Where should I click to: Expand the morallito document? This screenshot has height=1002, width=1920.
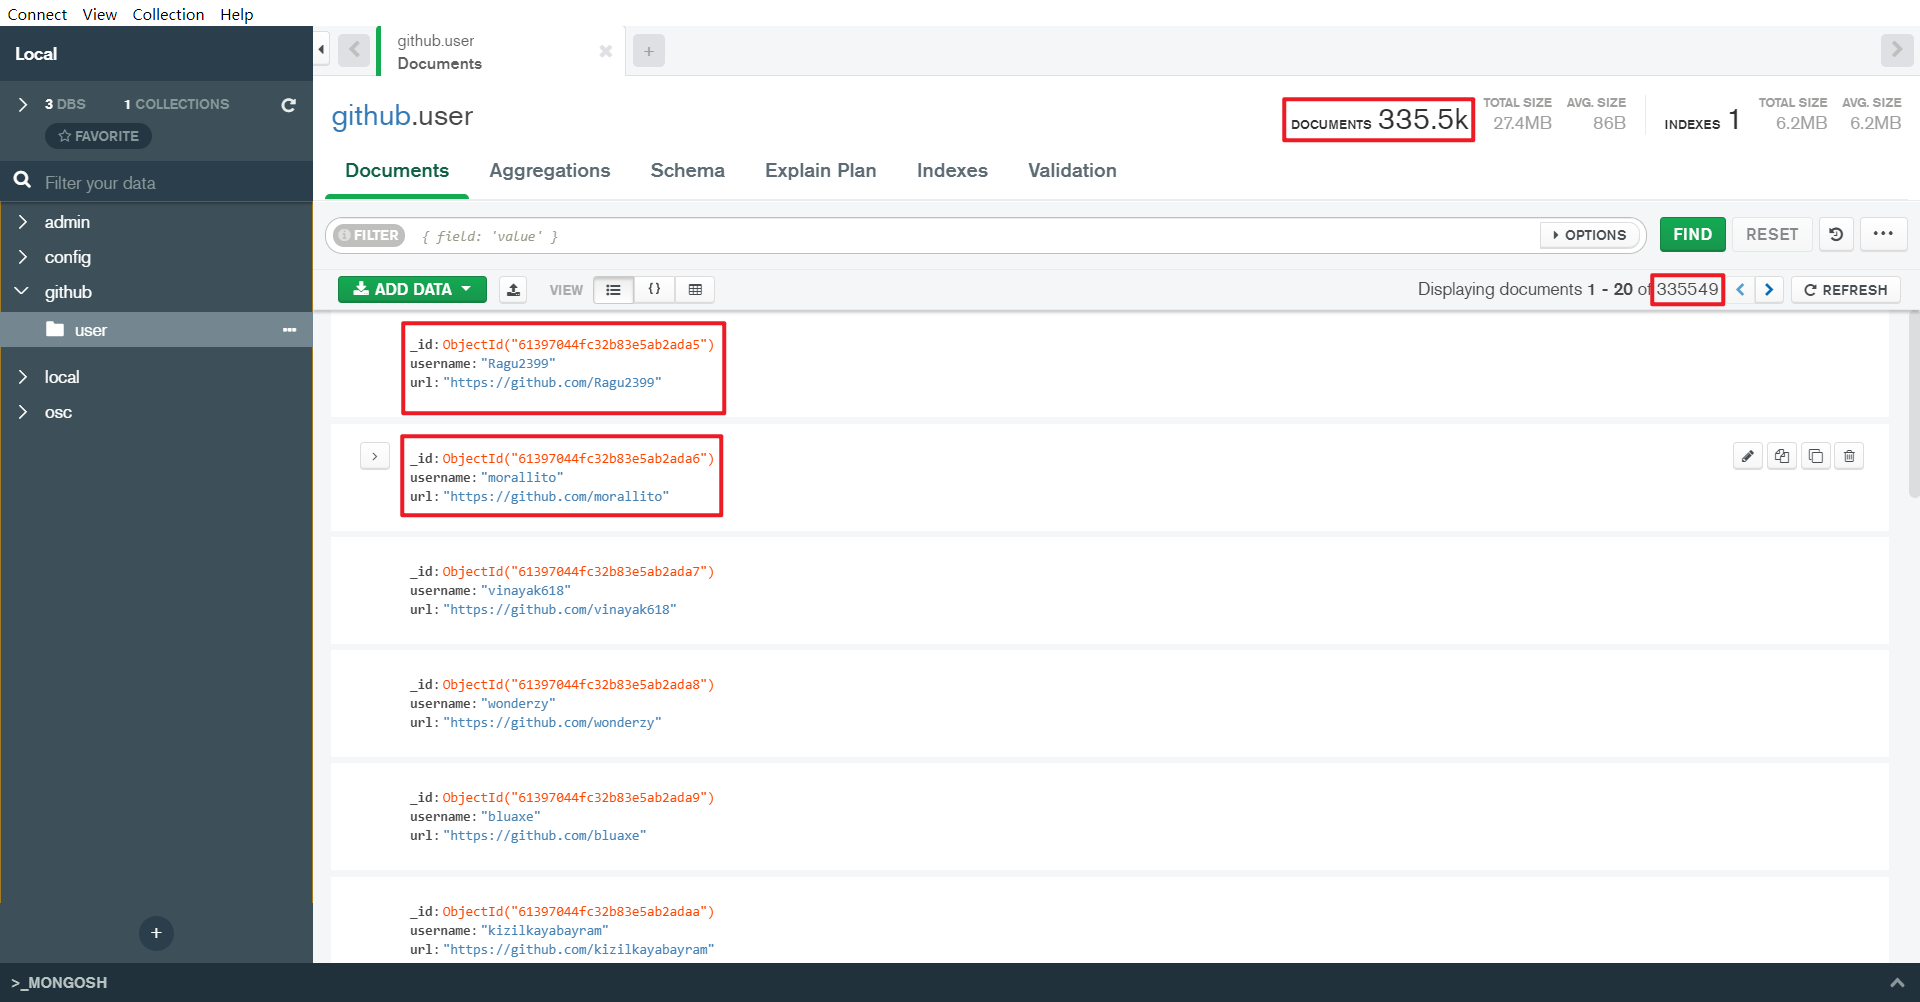tap(374, 456)
